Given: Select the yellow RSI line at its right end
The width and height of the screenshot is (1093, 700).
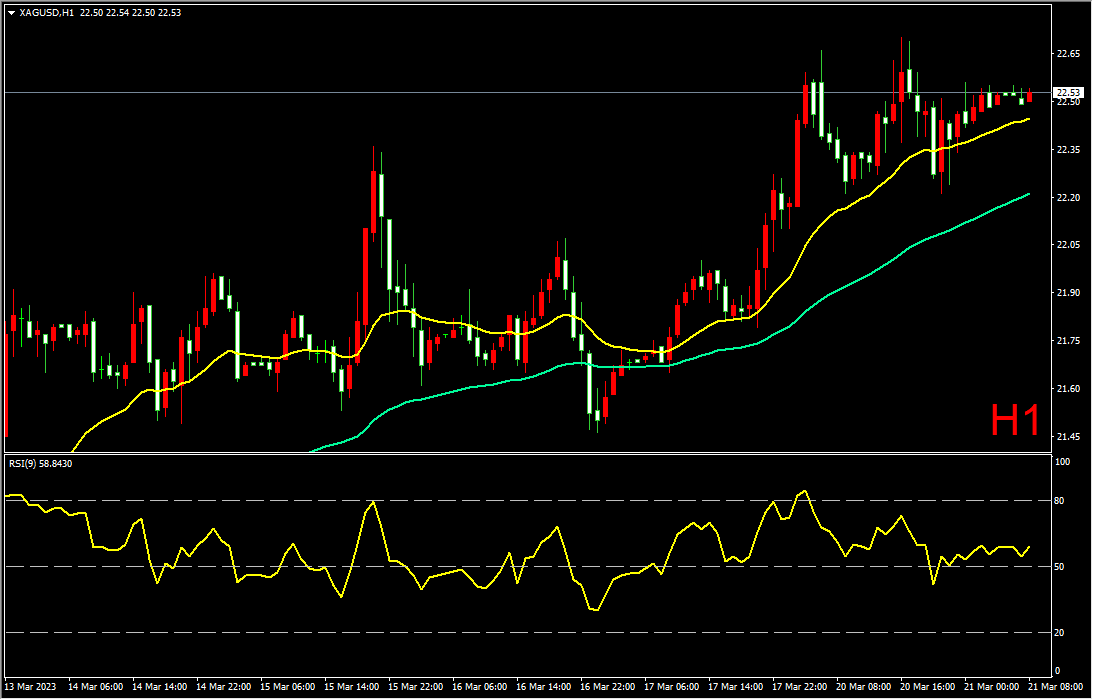Looking at the screenshot, I should click(1027, 548).
